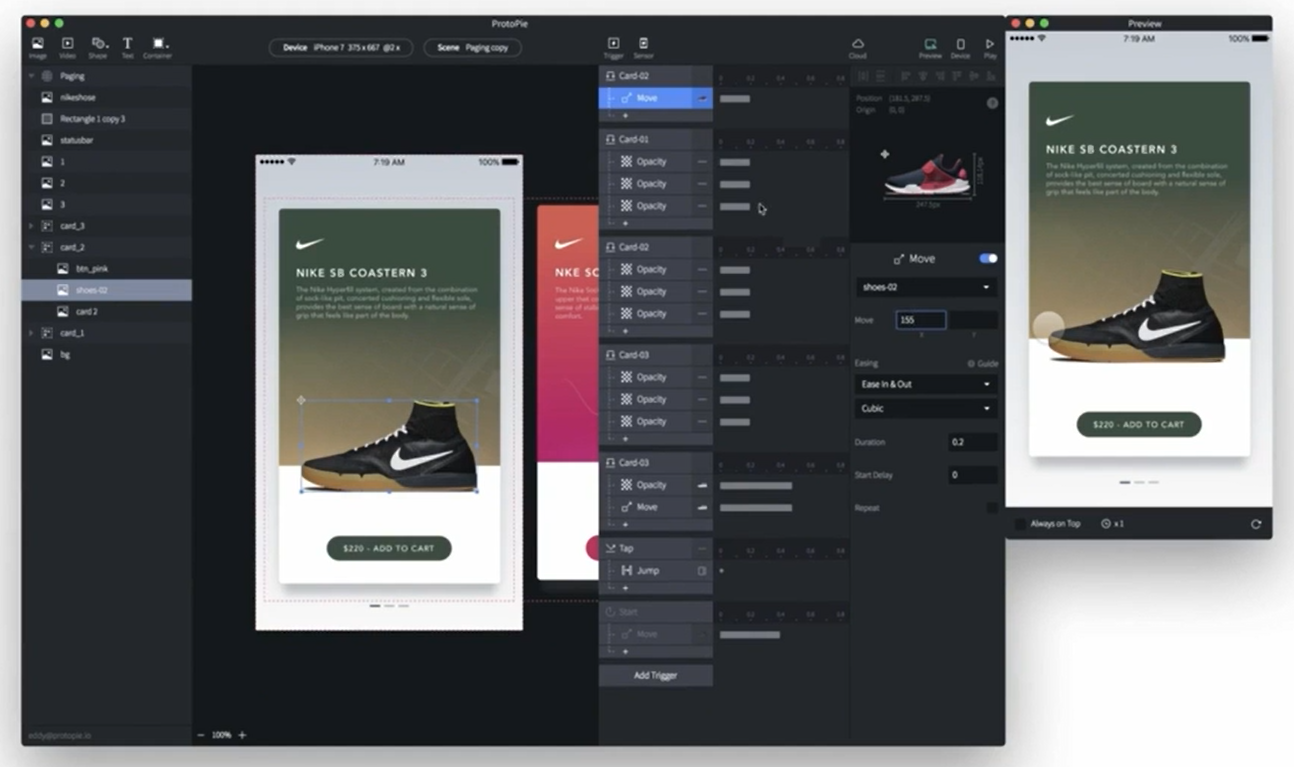Open the Scene Paging copy selector
Screen dimensions: 1294x767
(472, 47)
